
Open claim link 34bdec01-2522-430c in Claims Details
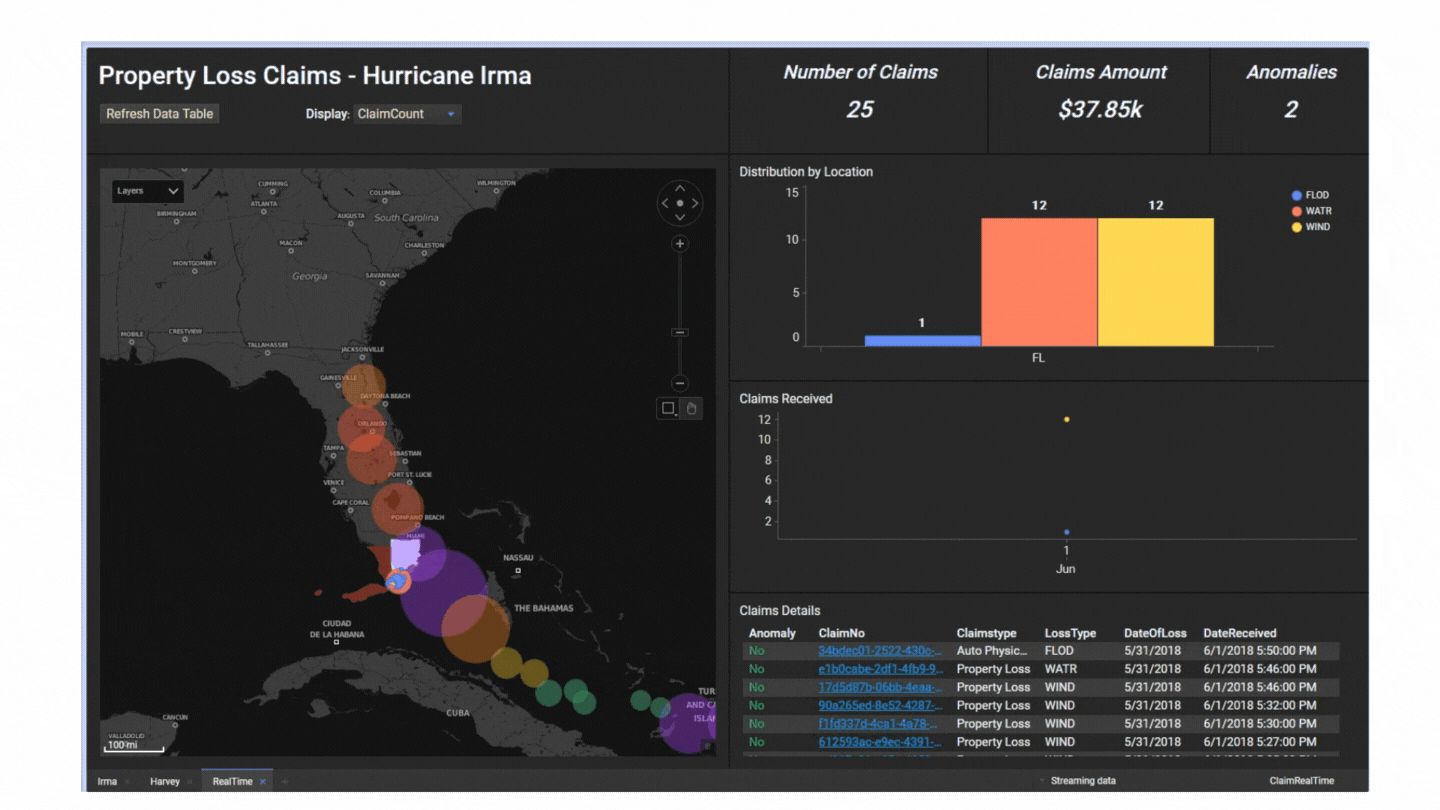click(880, 650)
